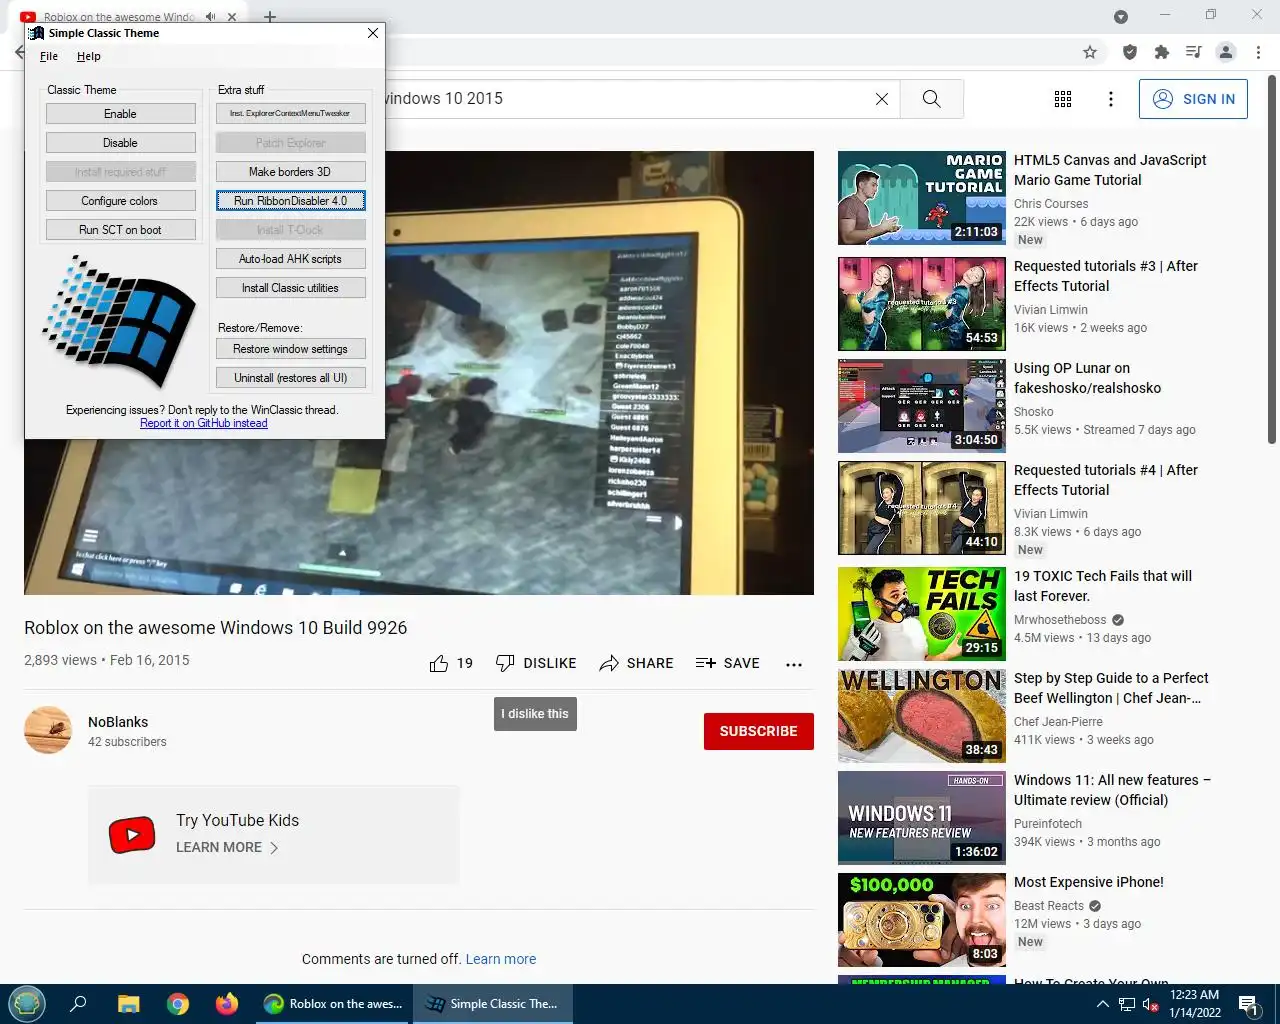Mute the tab using the speaker icon
The width and height of the screenshot is (1280, 1024).
tap(211, 17)
